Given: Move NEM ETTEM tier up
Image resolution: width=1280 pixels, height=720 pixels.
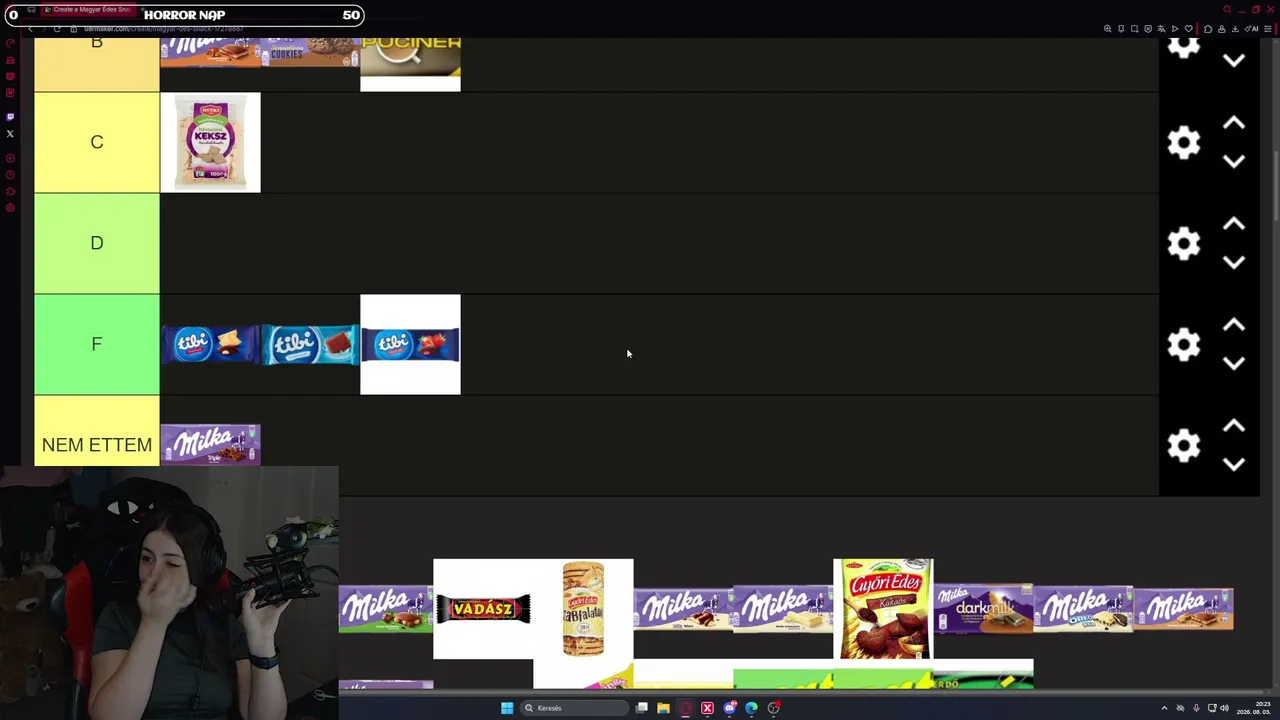Looking at the screenshot, I should coord(1234,426).
